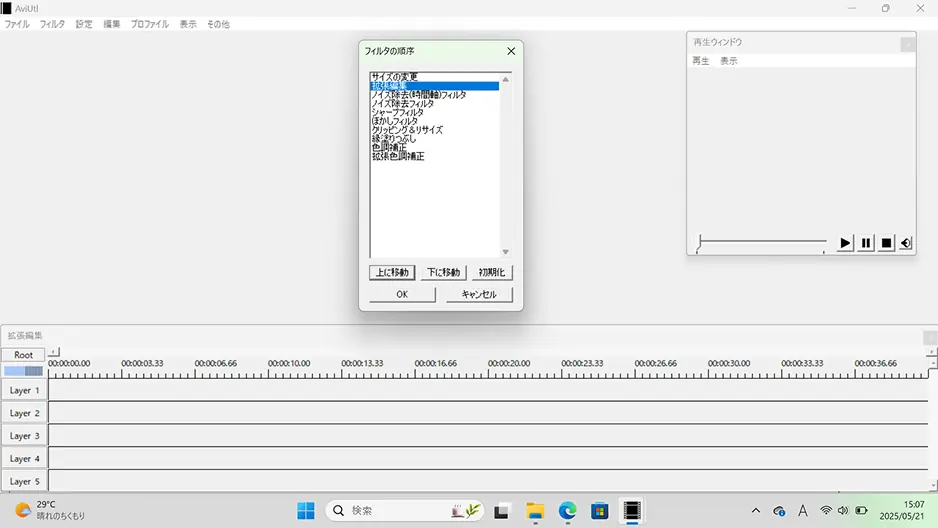Click the loop/return icon beside the stop button

pos(906,243)
